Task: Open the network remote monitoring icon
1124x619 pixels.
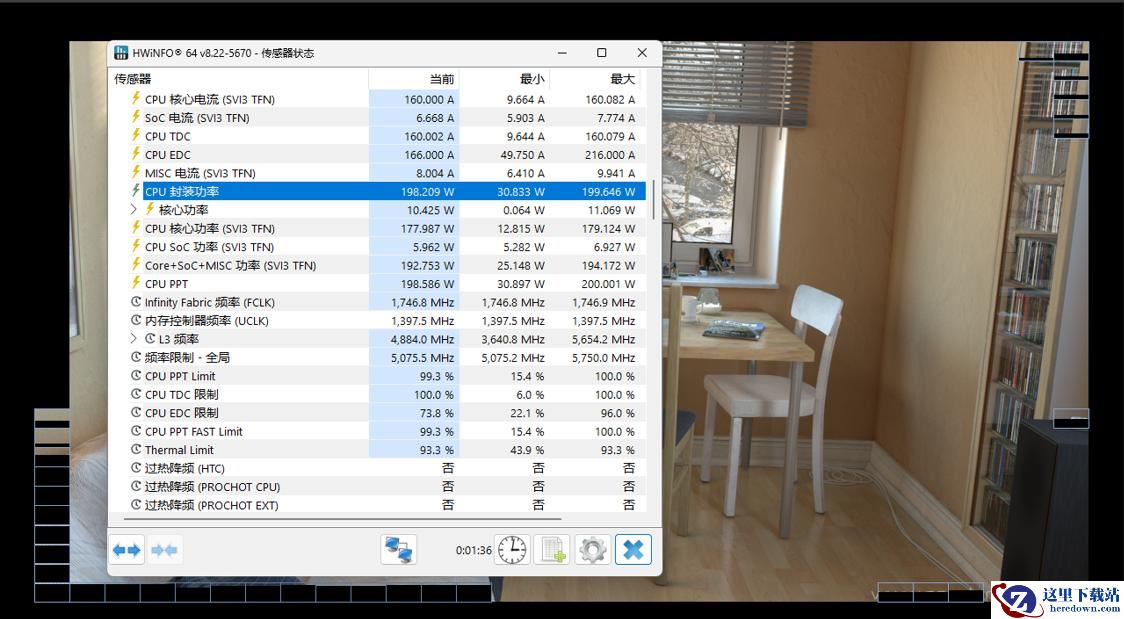Action: [x=398, y=549]
